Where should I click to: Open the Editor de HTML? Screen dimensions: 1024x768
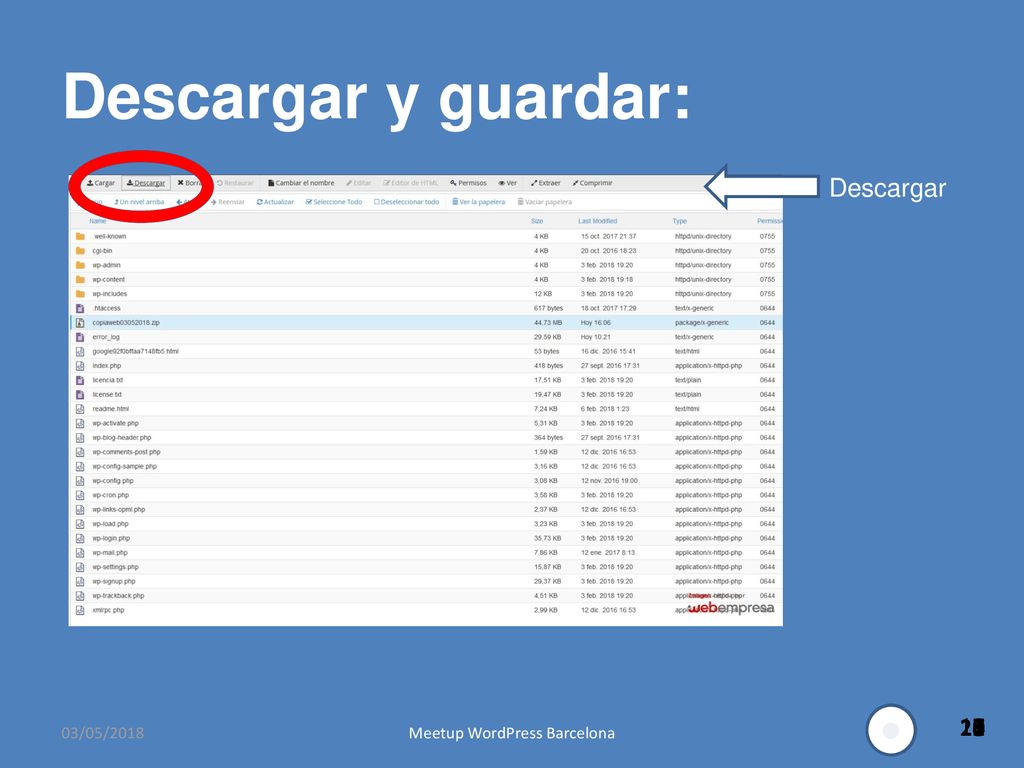click(411, 184)
